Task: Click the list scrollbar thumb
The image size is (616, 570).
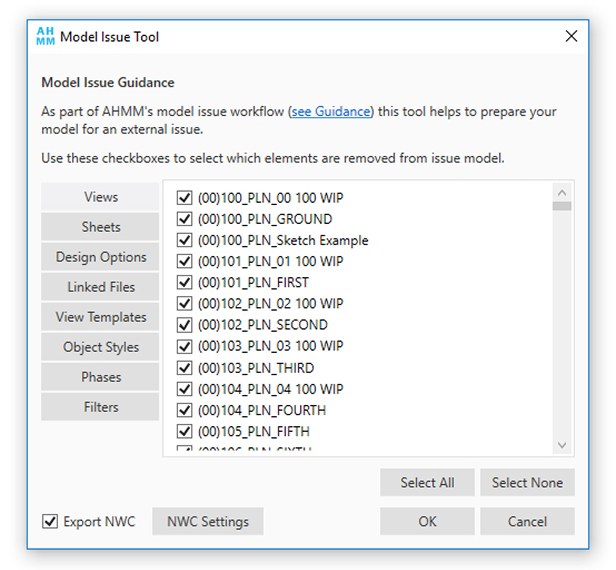Action: 562,206
